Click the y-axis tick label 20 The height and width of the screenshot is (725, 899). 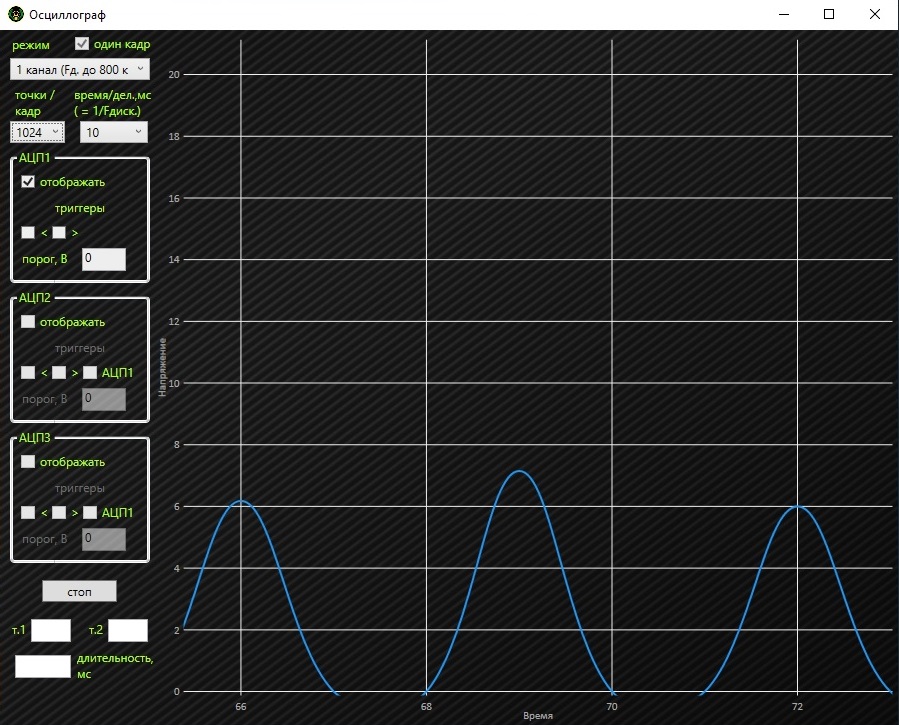174,75
